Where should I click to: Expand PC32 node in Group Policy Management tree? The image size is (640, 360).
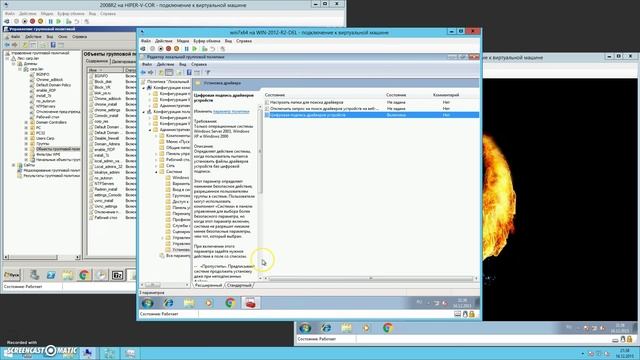point(26,133)
